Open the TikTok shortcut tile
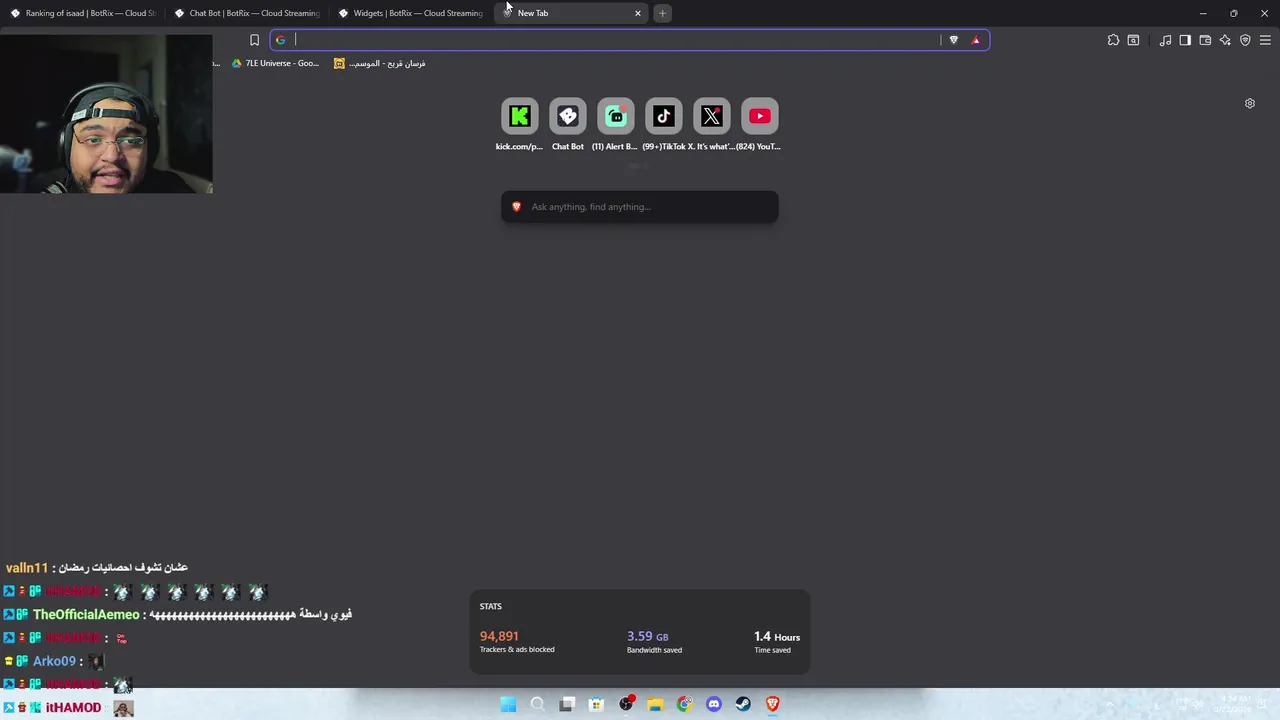Screen dimensions: 1280x720 coord(664,116)
